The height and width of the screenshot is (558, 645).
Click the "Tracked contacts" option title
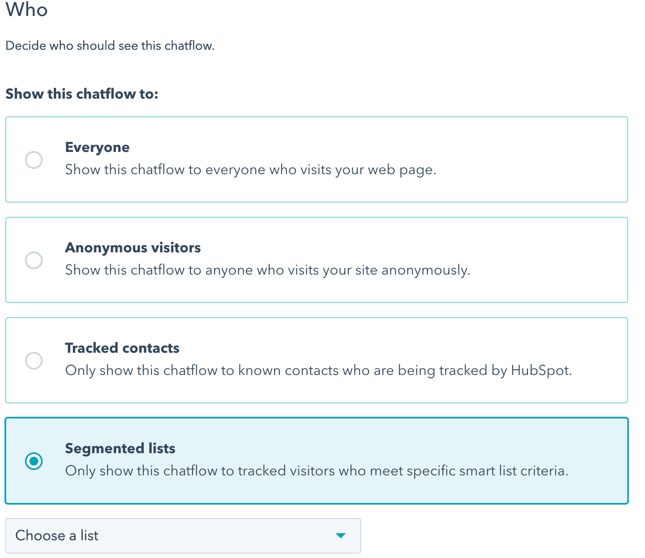pyautogui.click(x=122, y=348)
